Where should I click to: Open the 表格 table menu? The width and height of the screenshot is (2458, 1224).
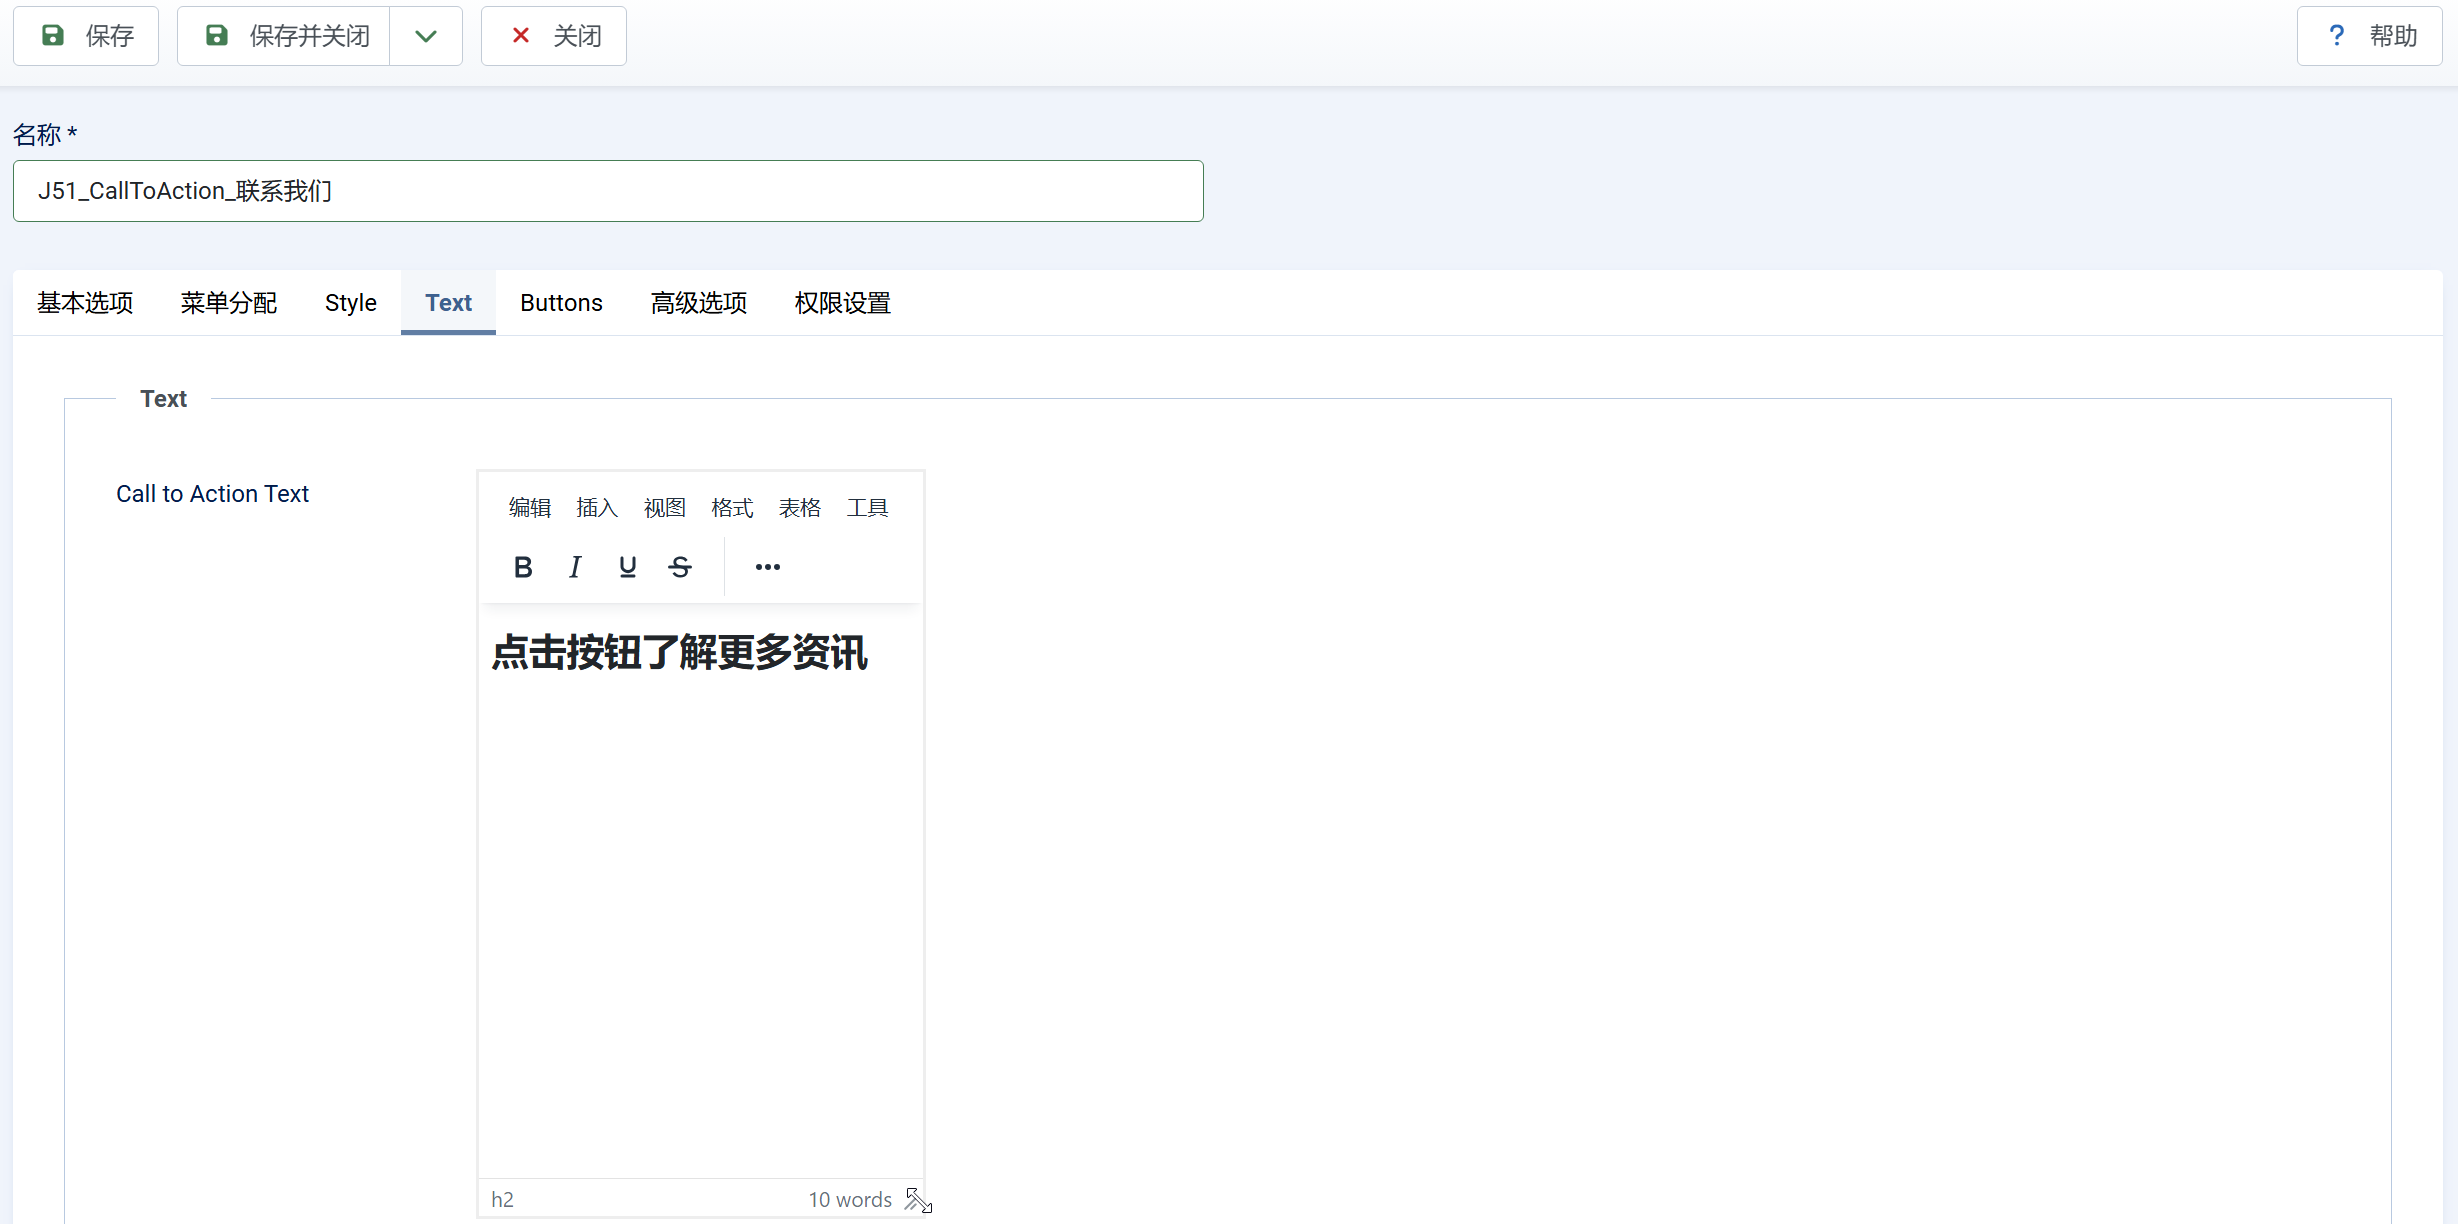[799, 508]
